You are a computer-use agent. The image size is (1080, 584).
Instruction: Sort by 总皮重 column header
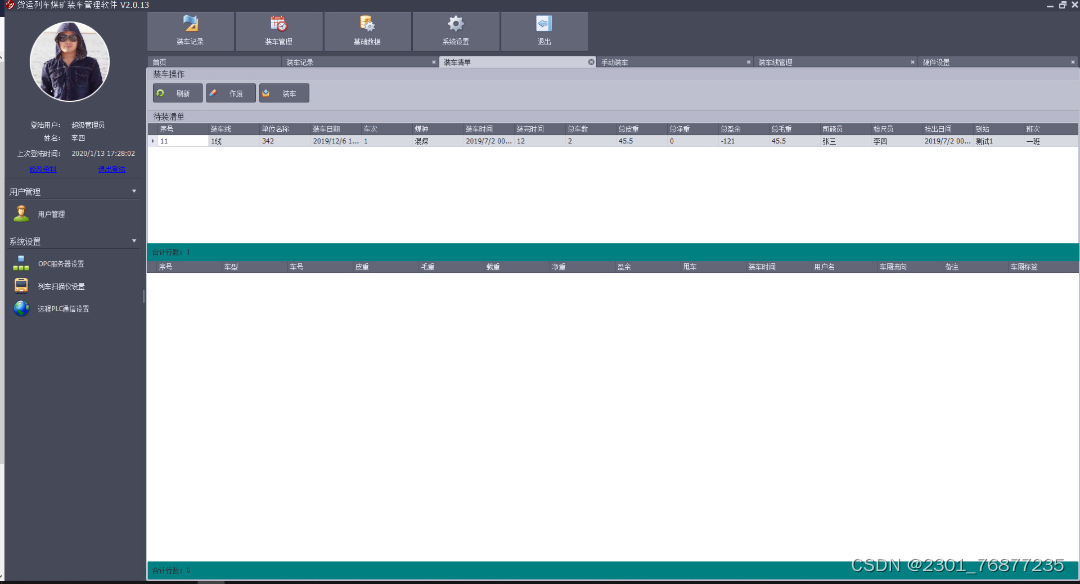pyautogui.click(x=641, y=129)
